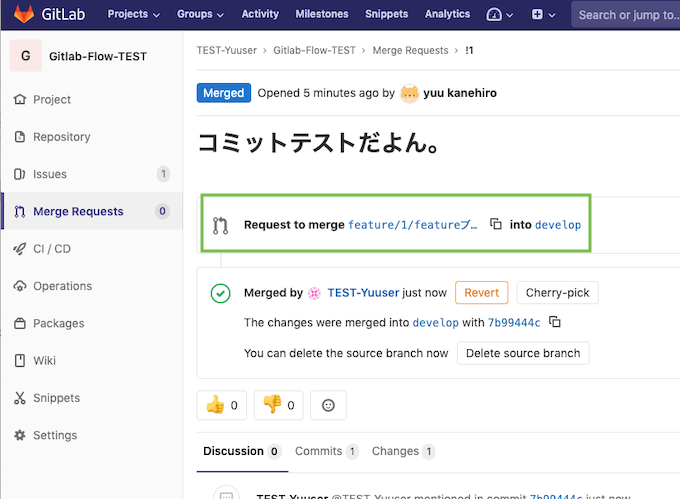Open Milestones in top navigation
Image resolution: width=680 pixels, height=499 pixels.
pyautogui.click(x=322, y=14)
